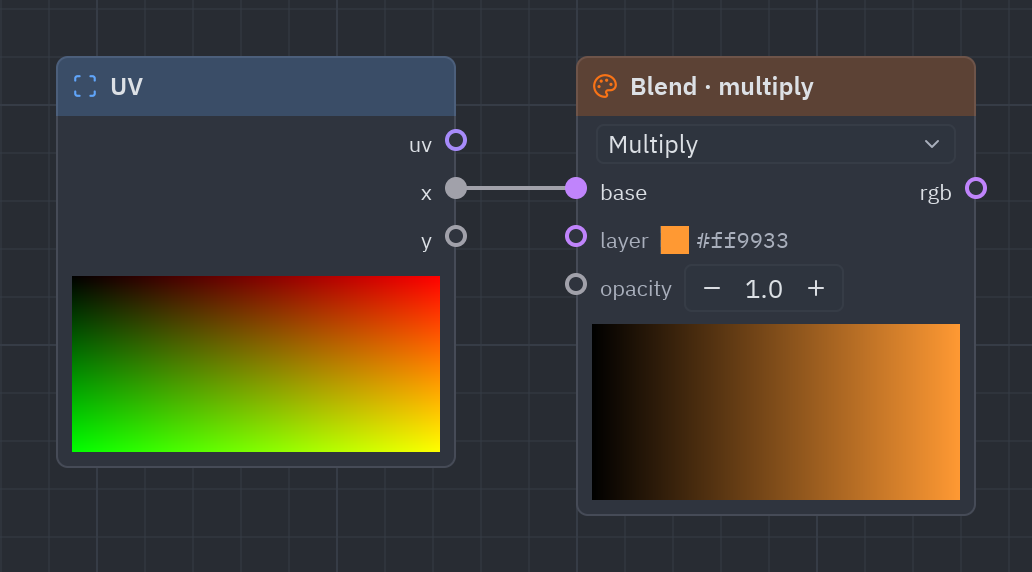This screenshot has width=1032, height=572.
Task: Click the 'x' output label
Action: point(426,194)
